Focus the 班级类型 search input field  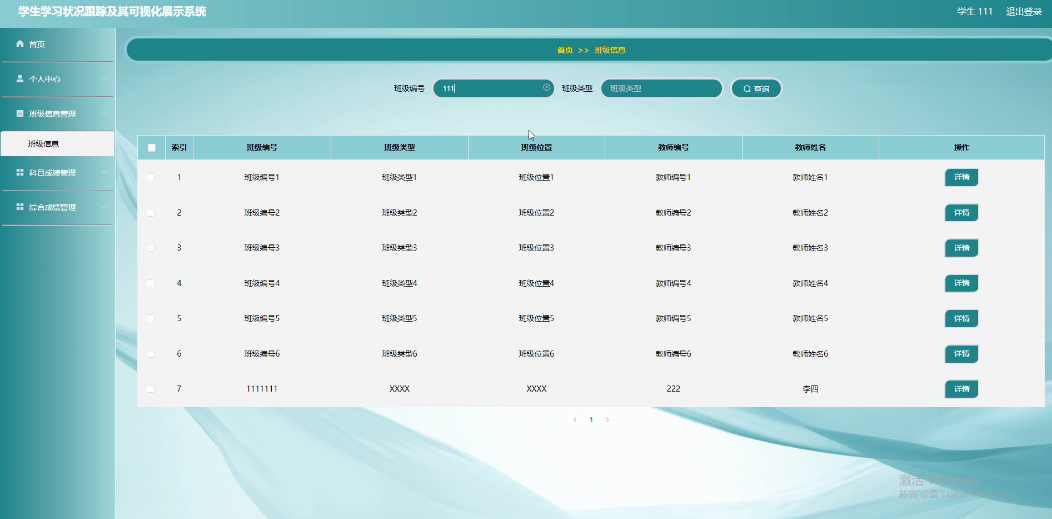tap(661, 89)
